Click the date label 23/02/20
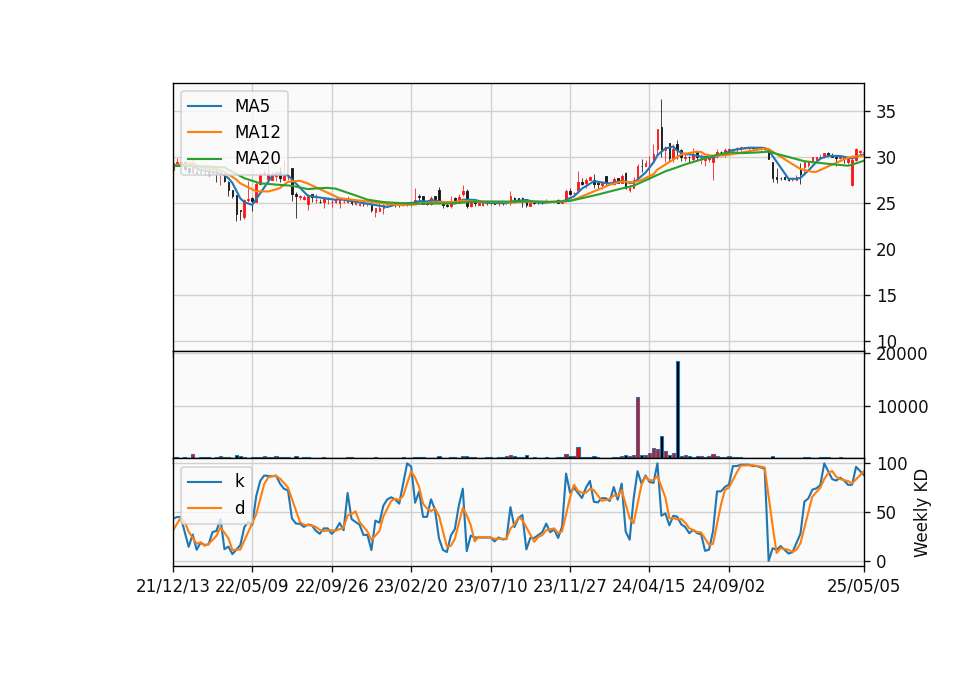The width and height of the screenshot is (960, 690). (411, 587)
